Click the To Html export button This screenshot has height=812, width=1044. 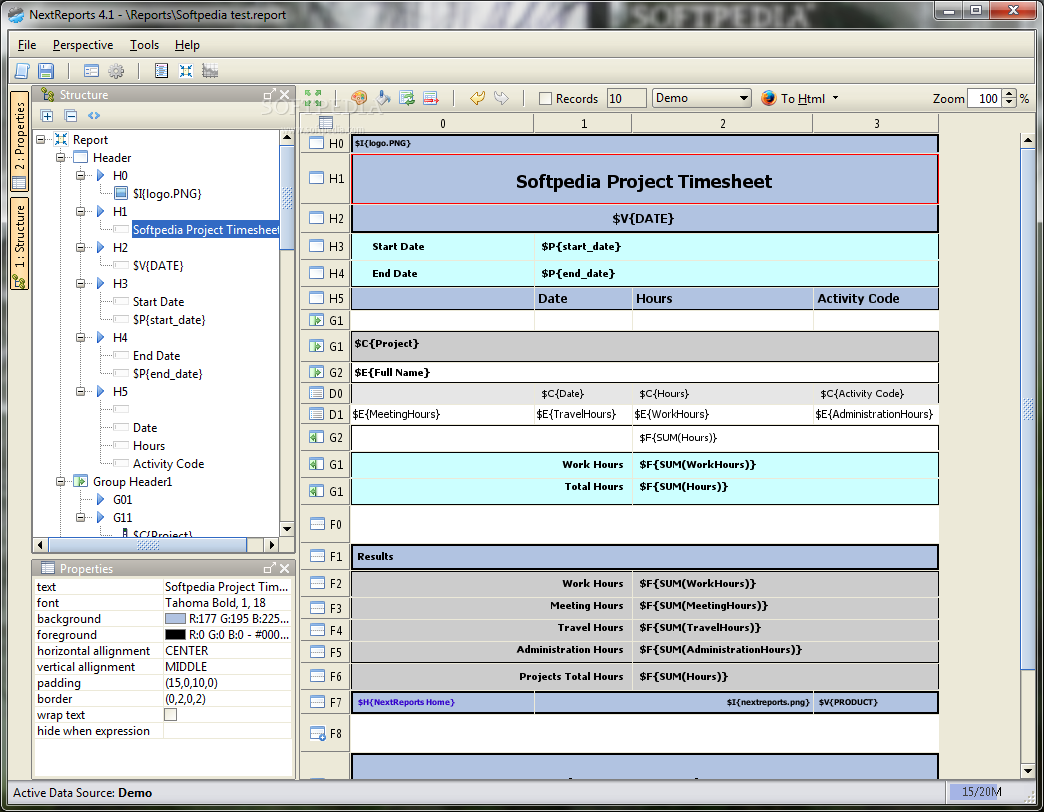[x=793, y=99]
